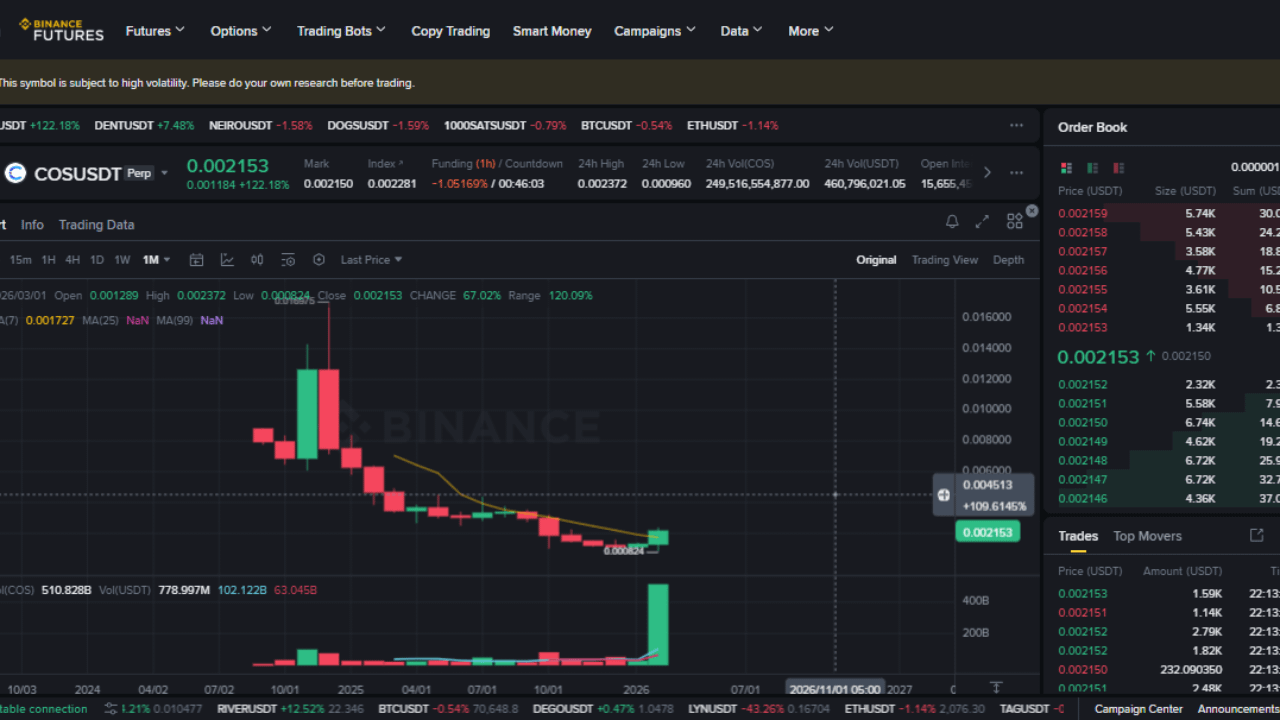This screenshot has height=720, width=1280.
Task: Select DENTUSDT in the ticker strip
Action: click(144, 126)
